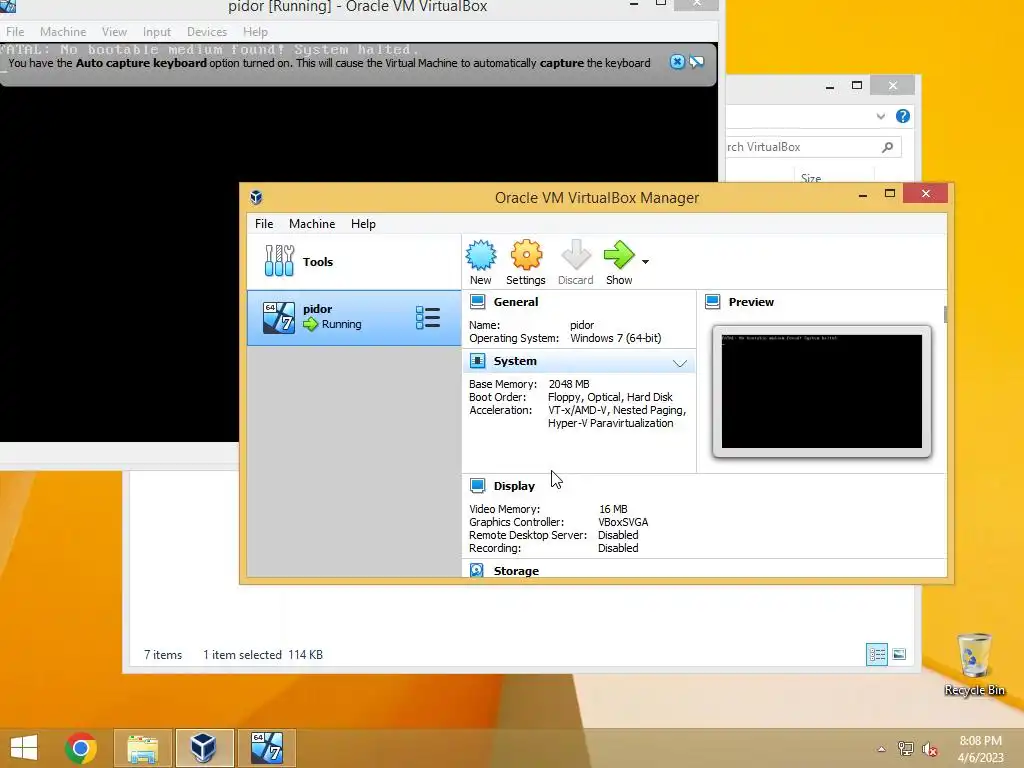The height and width of the screenshot is (768, 1024).
Task: Click the "Floppy, Optical, Hard Disk" boot order
Action: tap(610, 397)
